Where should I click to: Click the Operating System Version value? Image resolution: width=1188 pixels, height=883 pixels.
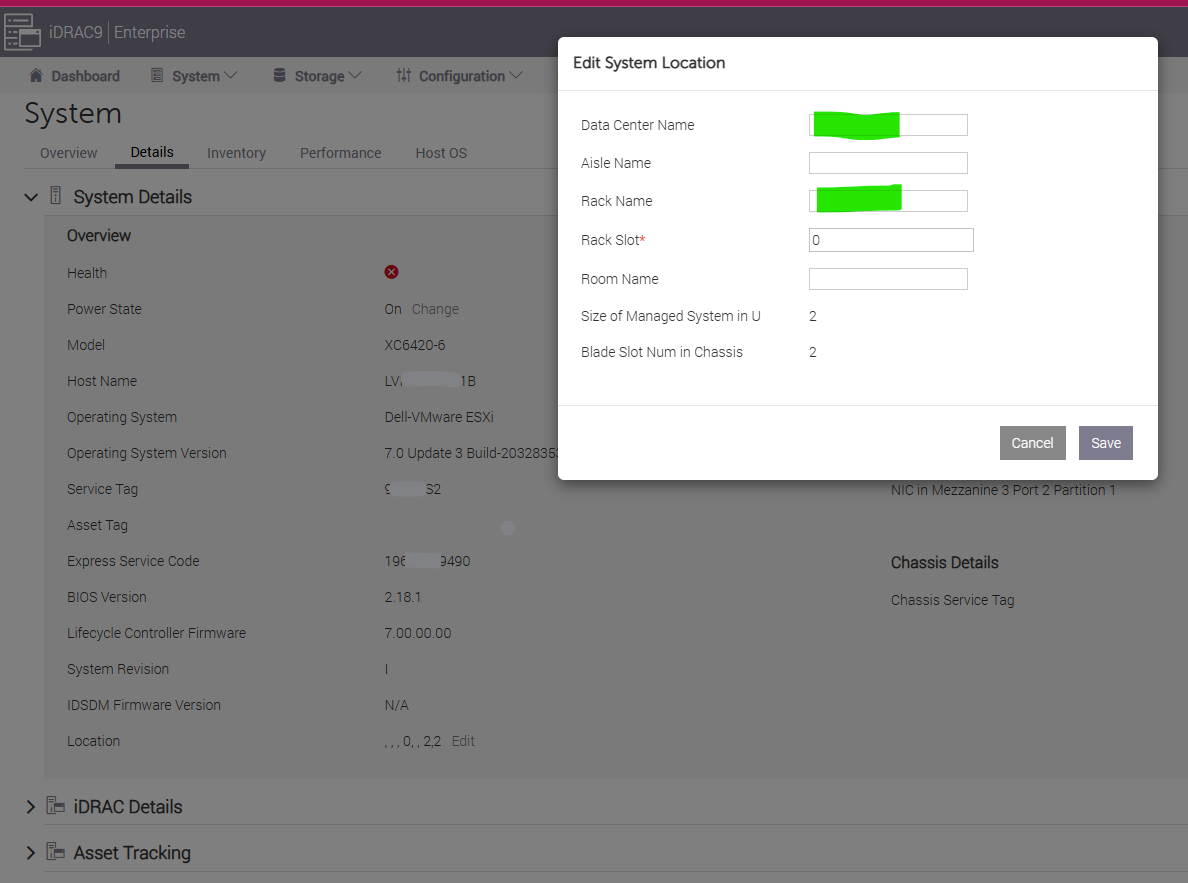(471, 453)
